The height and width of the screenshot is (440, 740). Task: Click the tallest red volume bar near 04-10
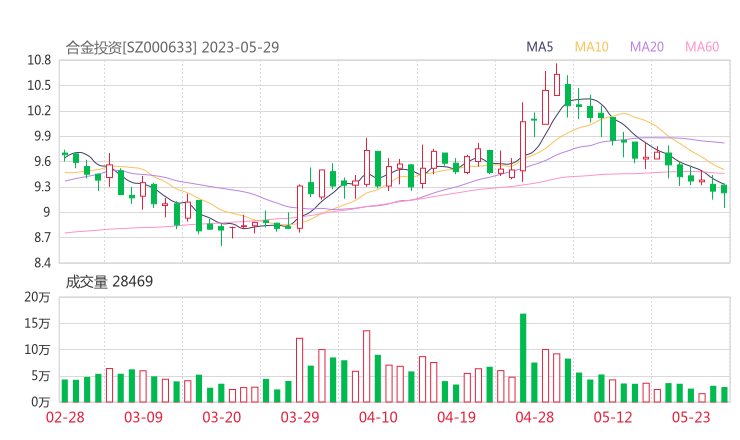pyautogui.click(x=367, y=366)
